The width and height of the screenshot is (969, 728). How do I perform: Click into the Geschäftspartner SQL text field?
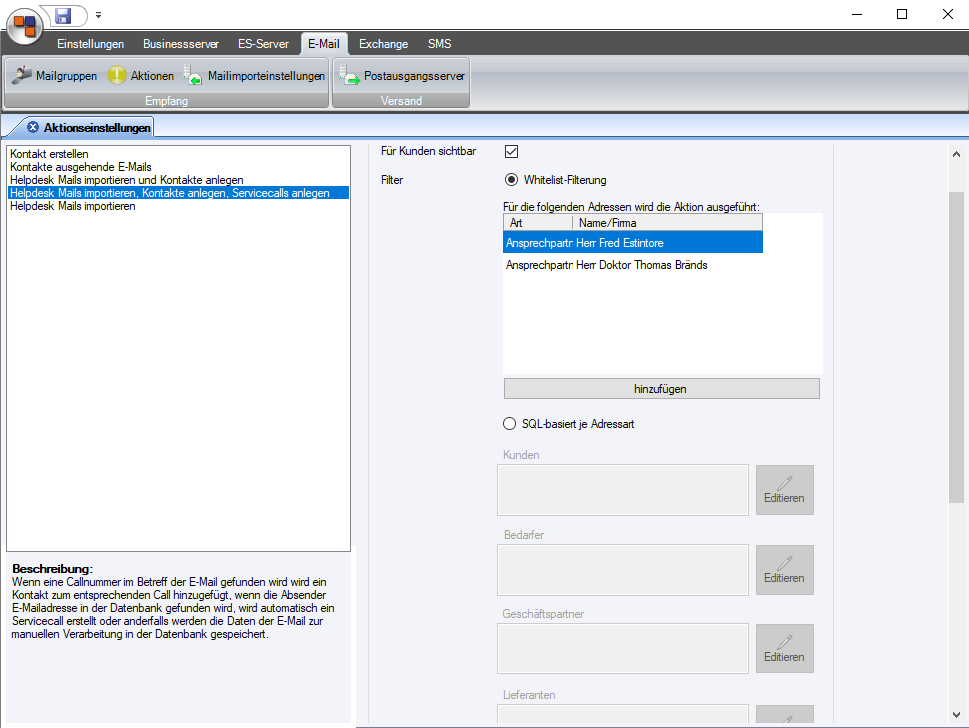point(623,648)
